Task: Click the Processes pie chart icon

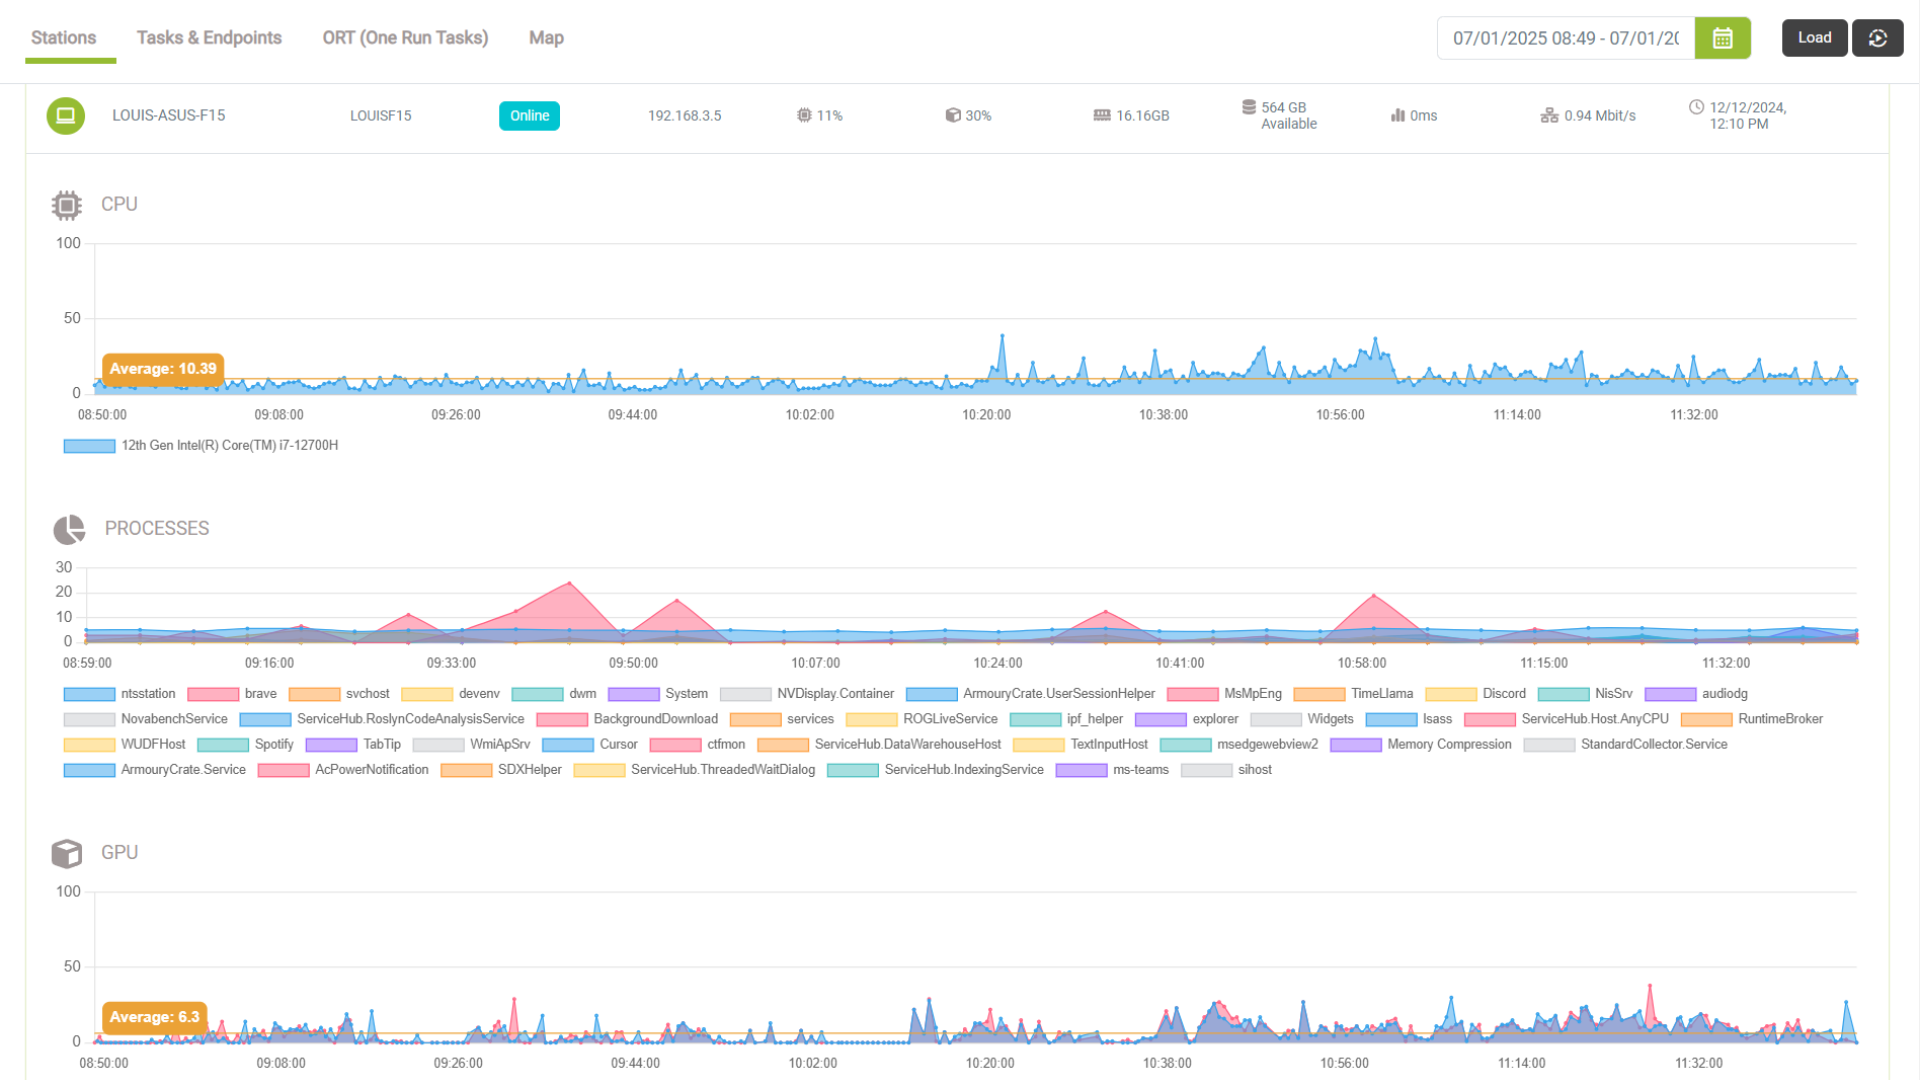Action: (x=67, y=528)
